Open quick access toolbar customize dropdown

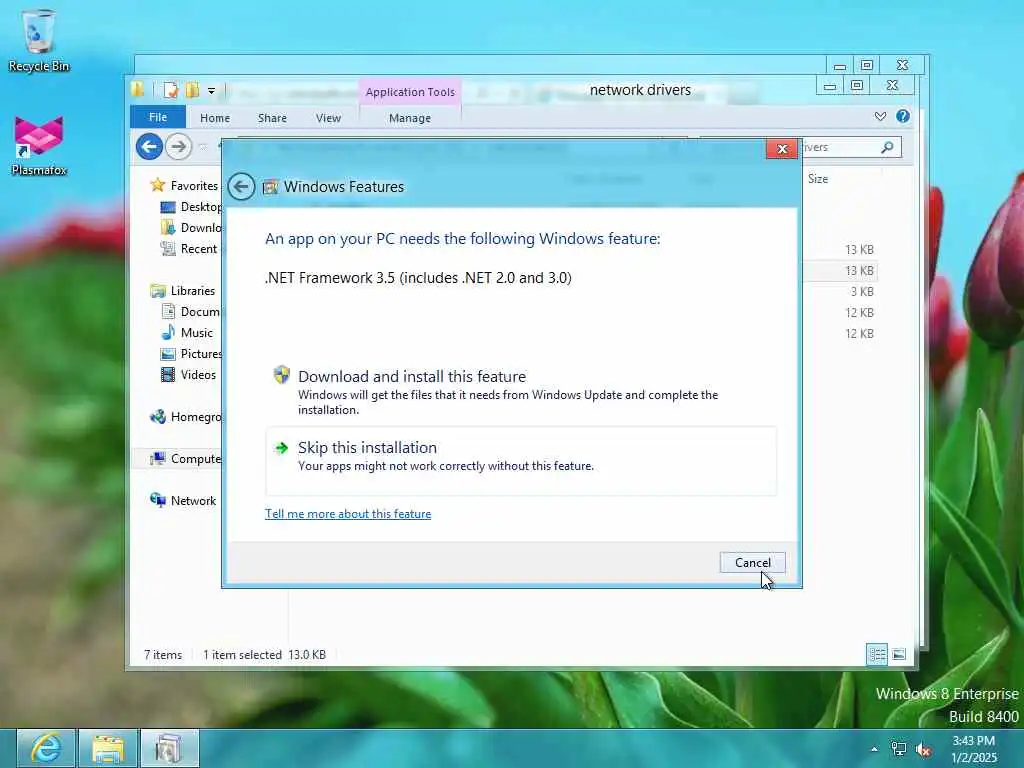click(x=212, y=91)
